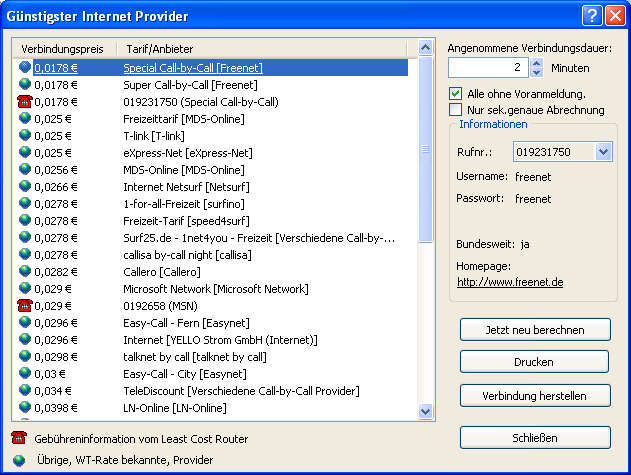Click the Schließen button
631x475 pixels.
(535, 438)
